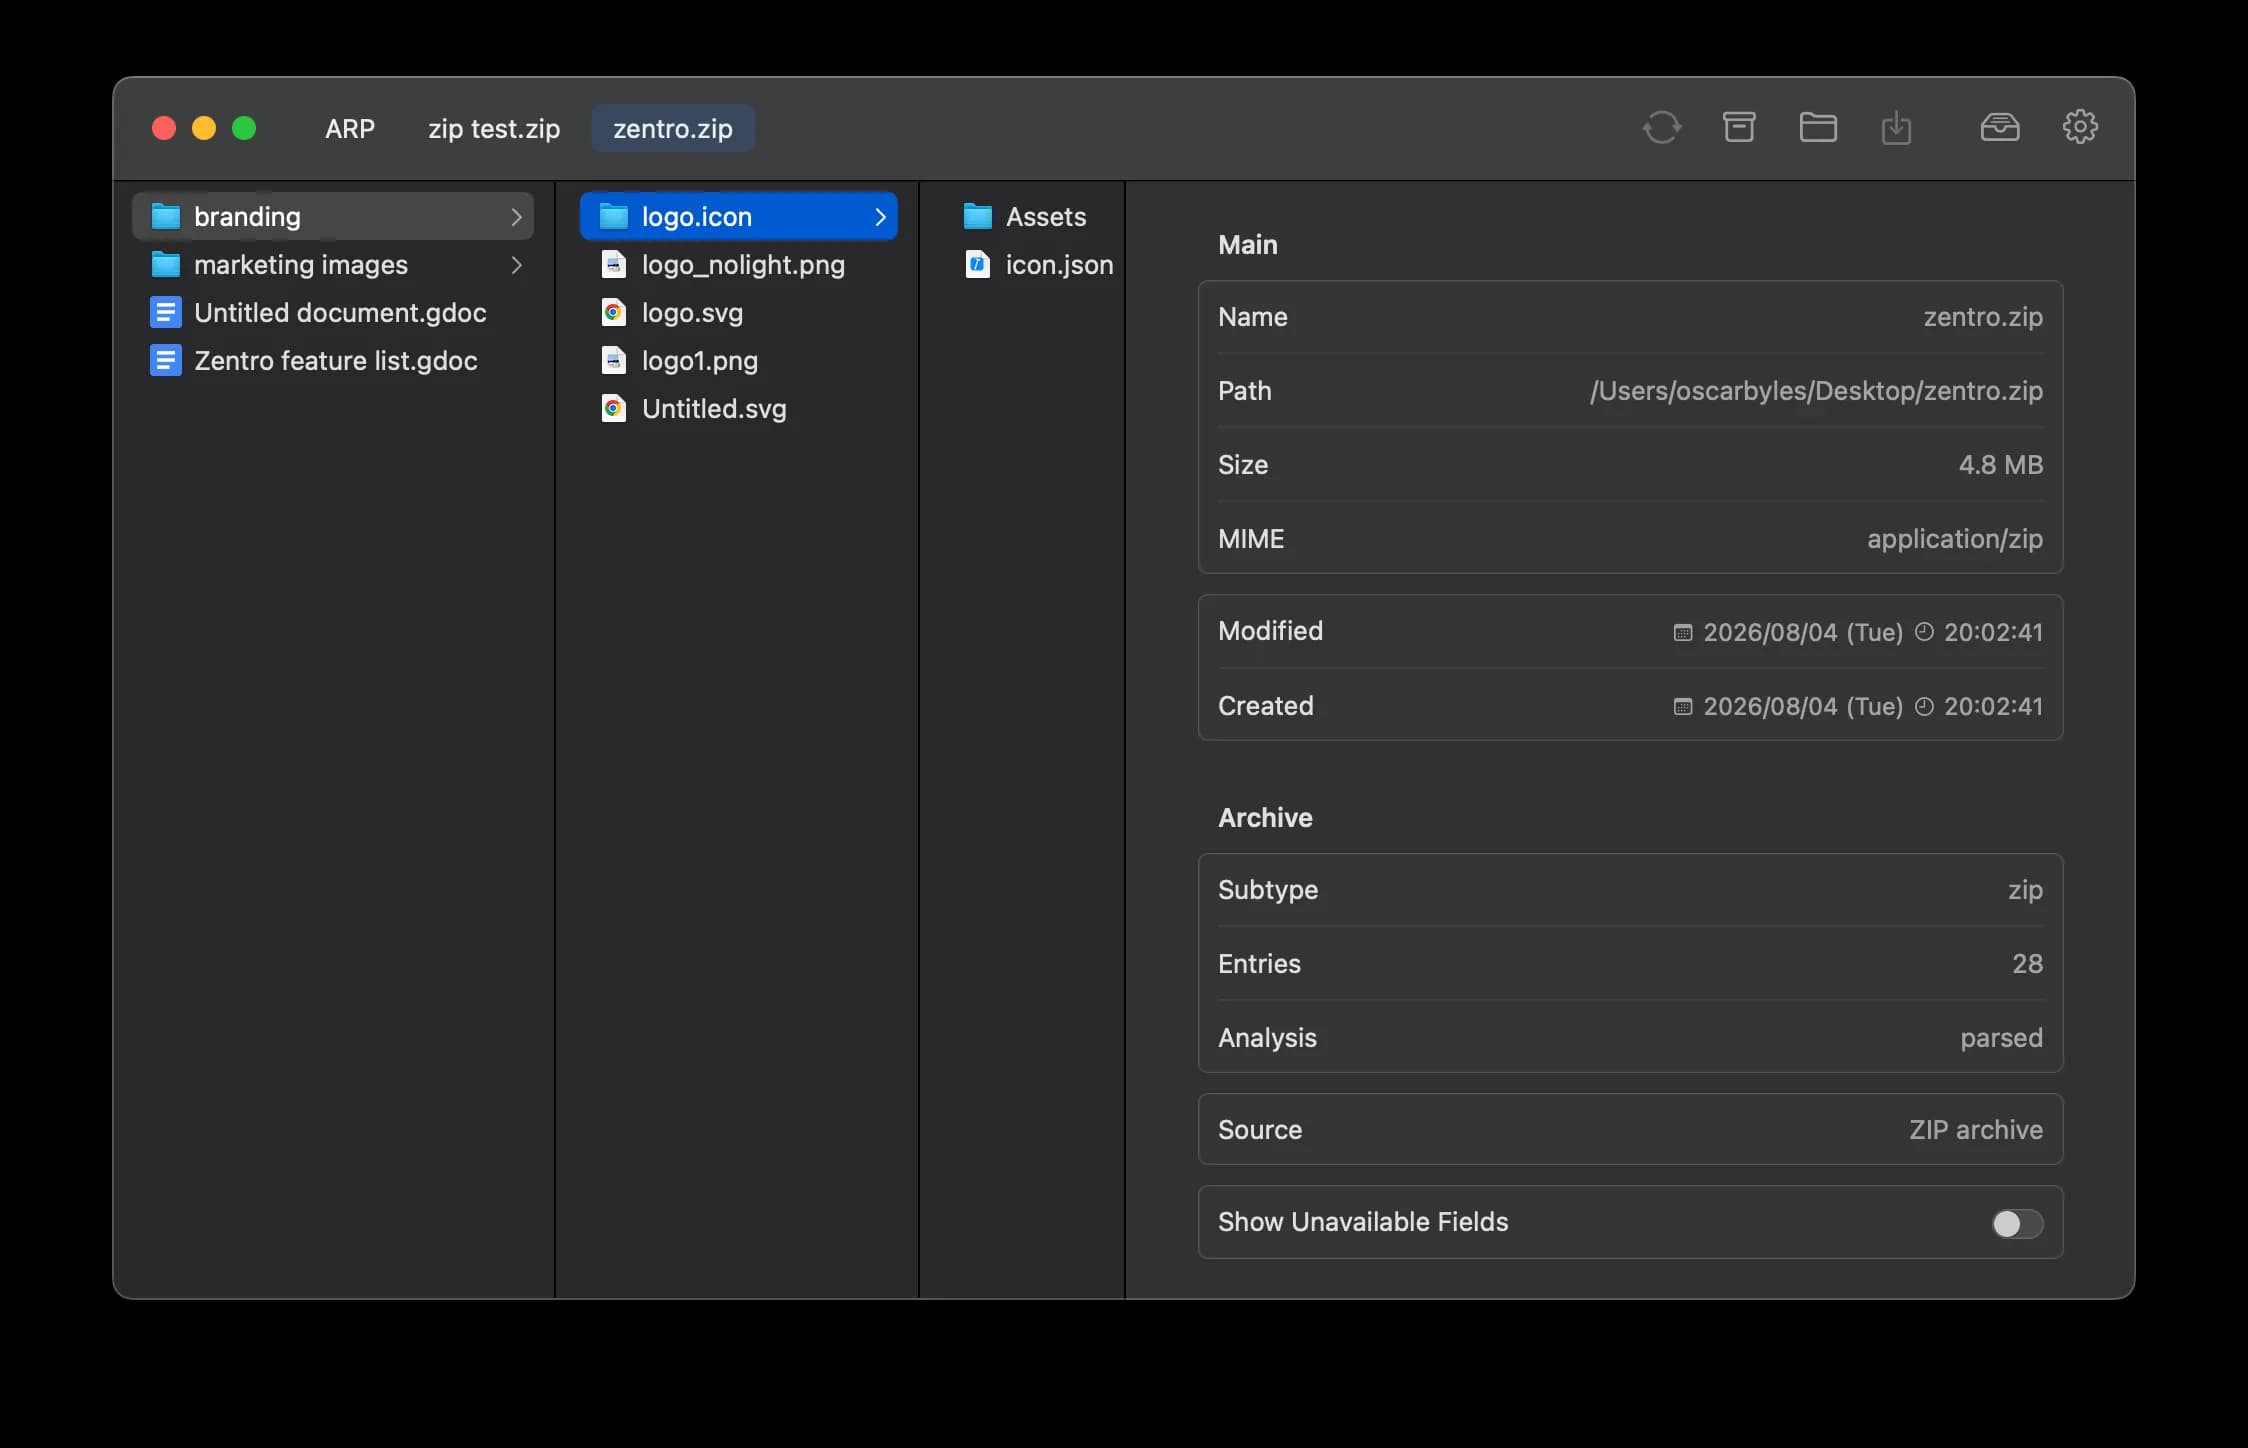
Task: Select the marketing images row
Action: pos(333,264)
